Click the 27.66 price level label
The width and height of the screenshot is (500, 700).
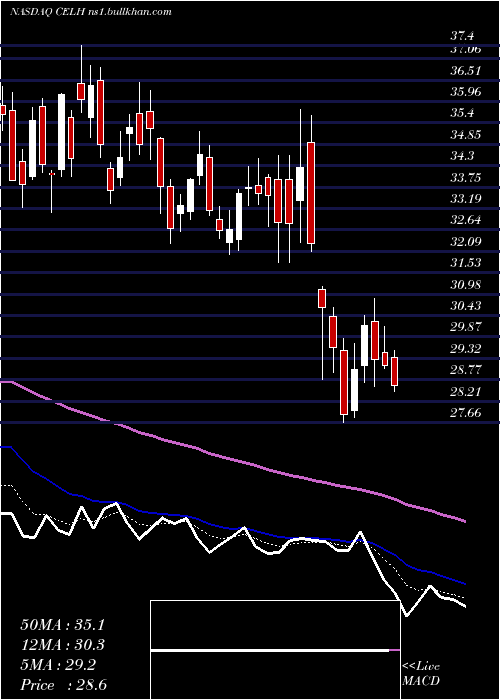[466, 412]
